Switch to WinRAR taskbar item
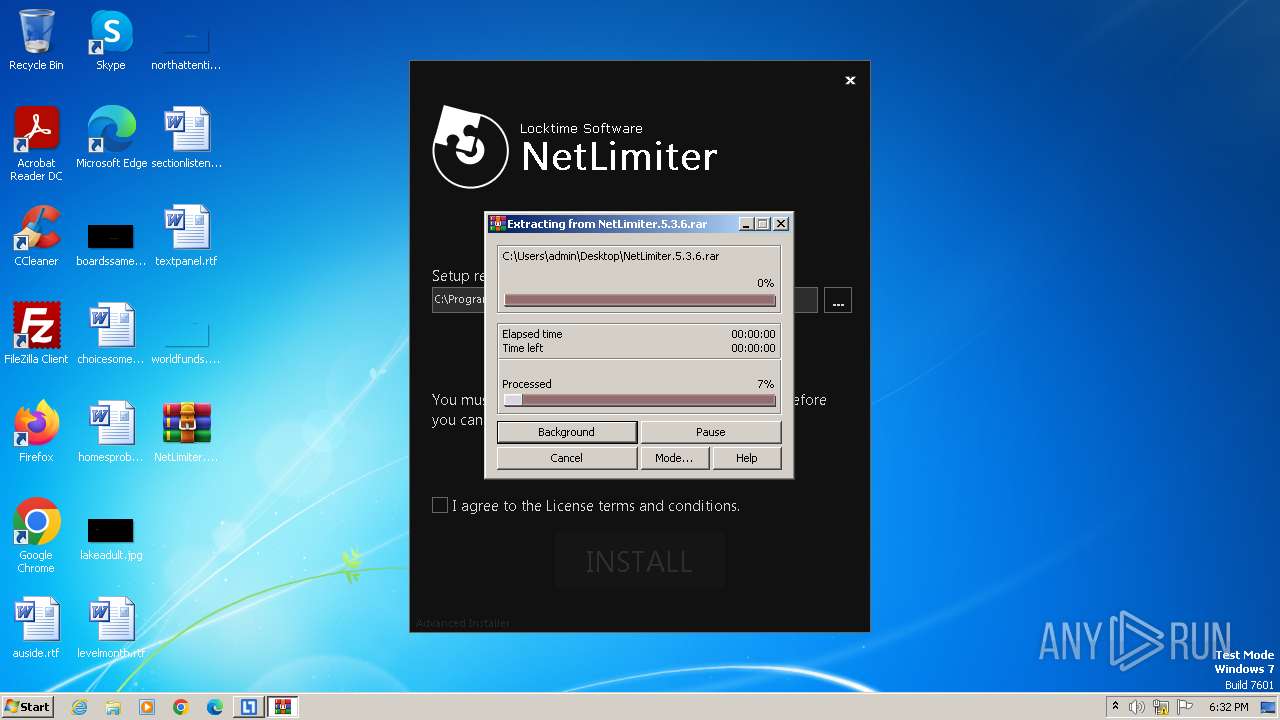 [283, 707]
